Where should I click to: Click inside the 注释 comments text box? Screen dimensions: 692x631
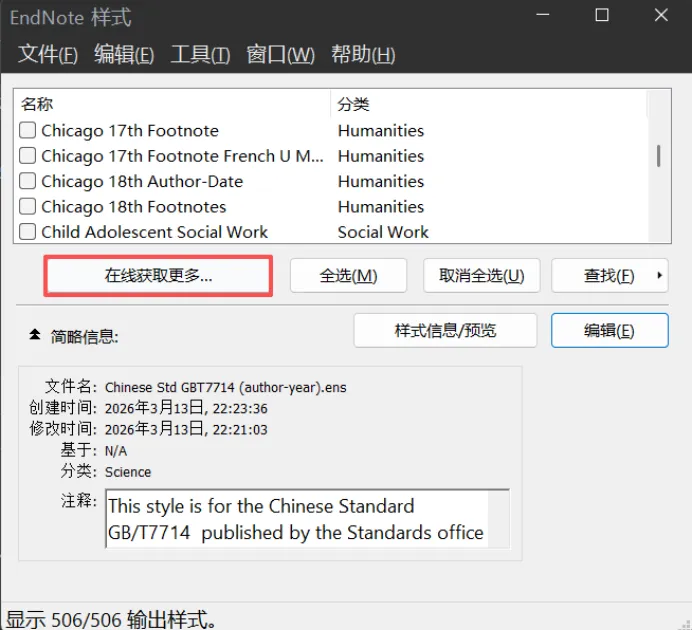pos(307,519)
